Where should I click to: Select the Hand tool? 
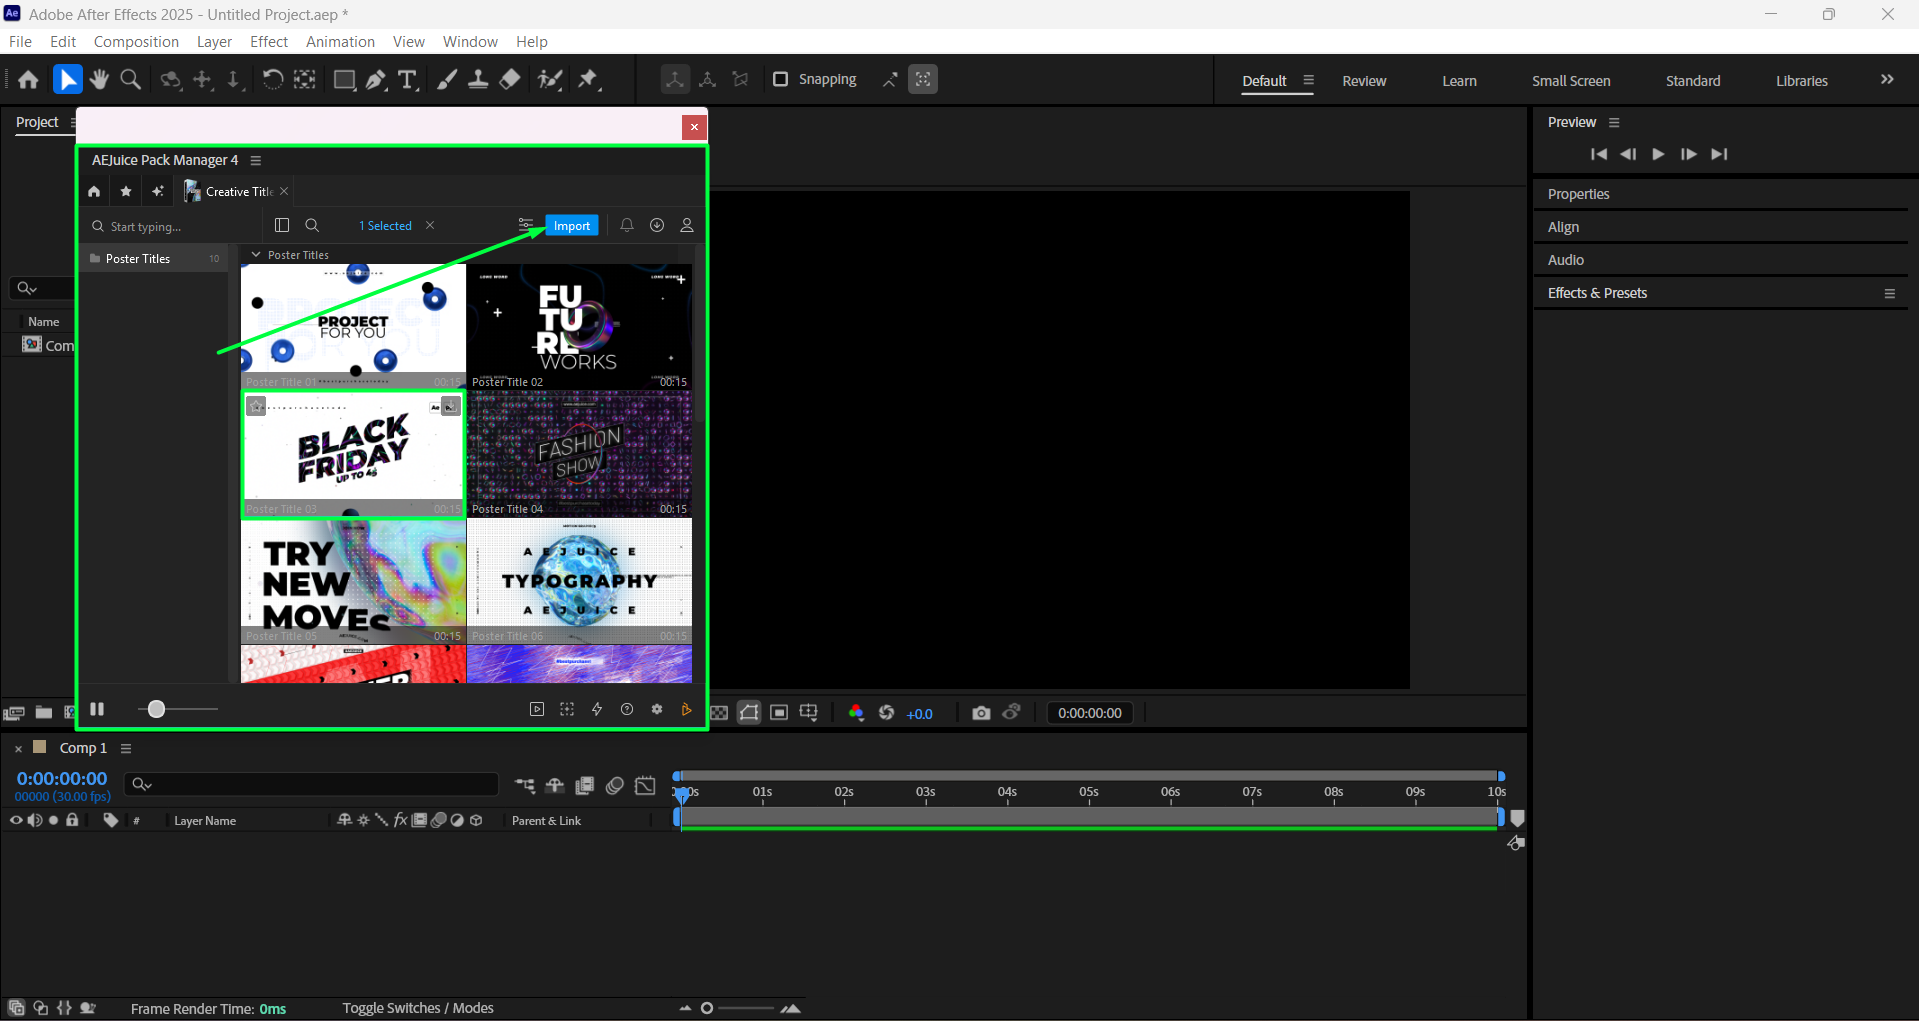[x=99, y=80]
